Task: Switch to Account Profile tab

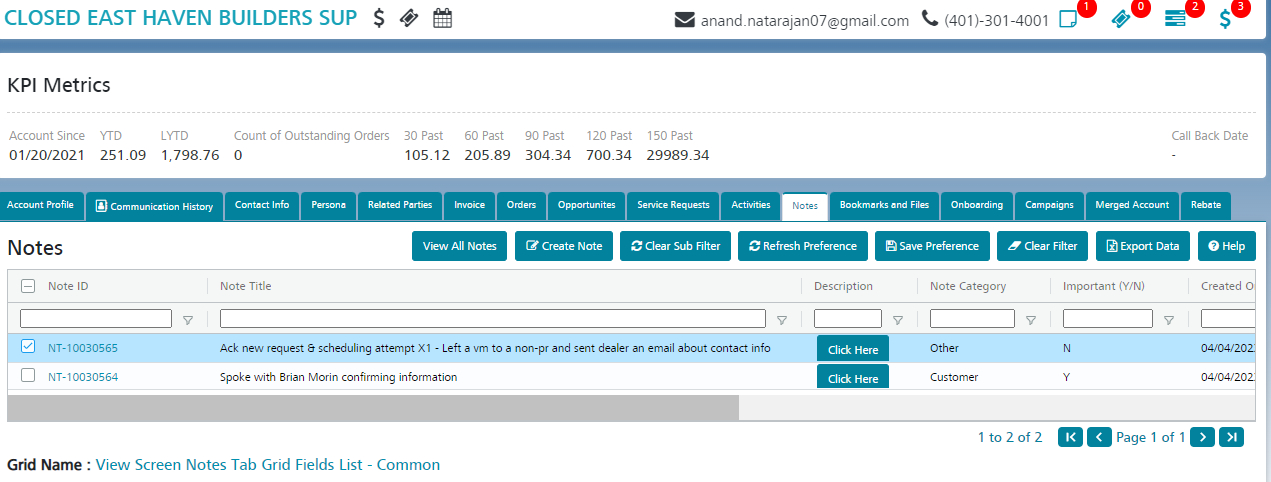Action: (x=41, y=205)
